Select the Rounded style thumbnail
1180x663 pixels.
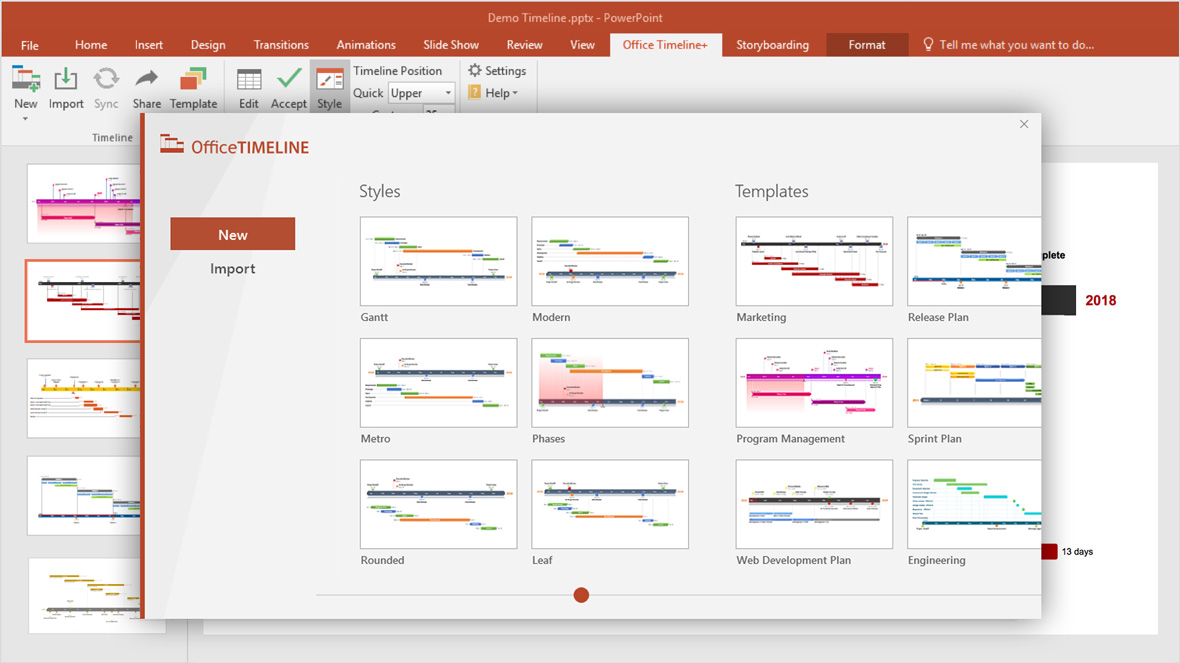tap(439, 504)
